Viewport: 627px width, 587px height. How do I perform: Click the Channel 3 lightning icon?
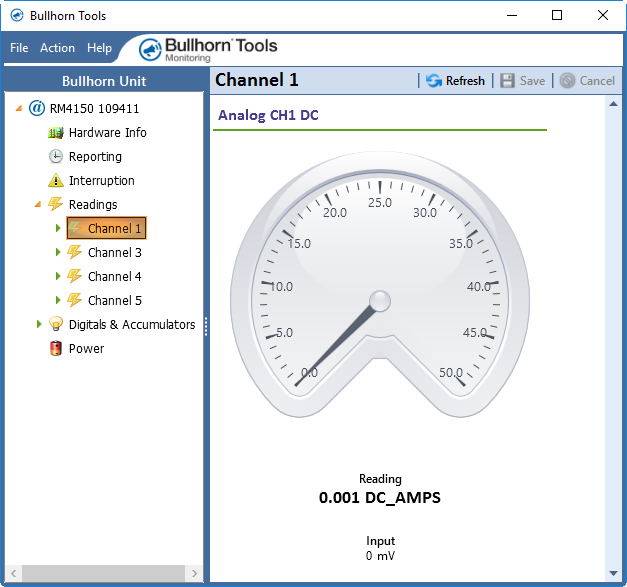click(75, 253)
